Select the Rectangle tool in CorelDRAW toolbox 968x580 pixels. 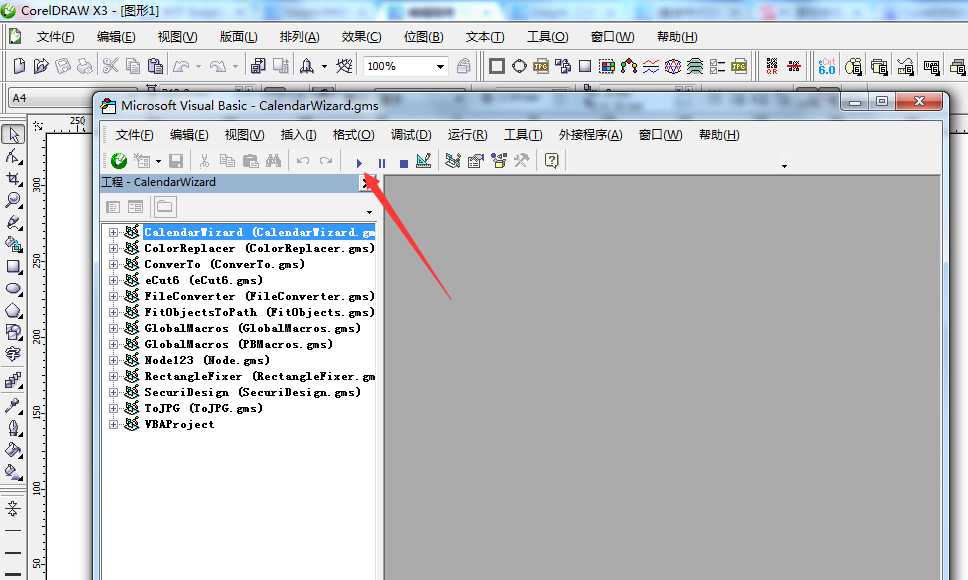click(13, 267)
